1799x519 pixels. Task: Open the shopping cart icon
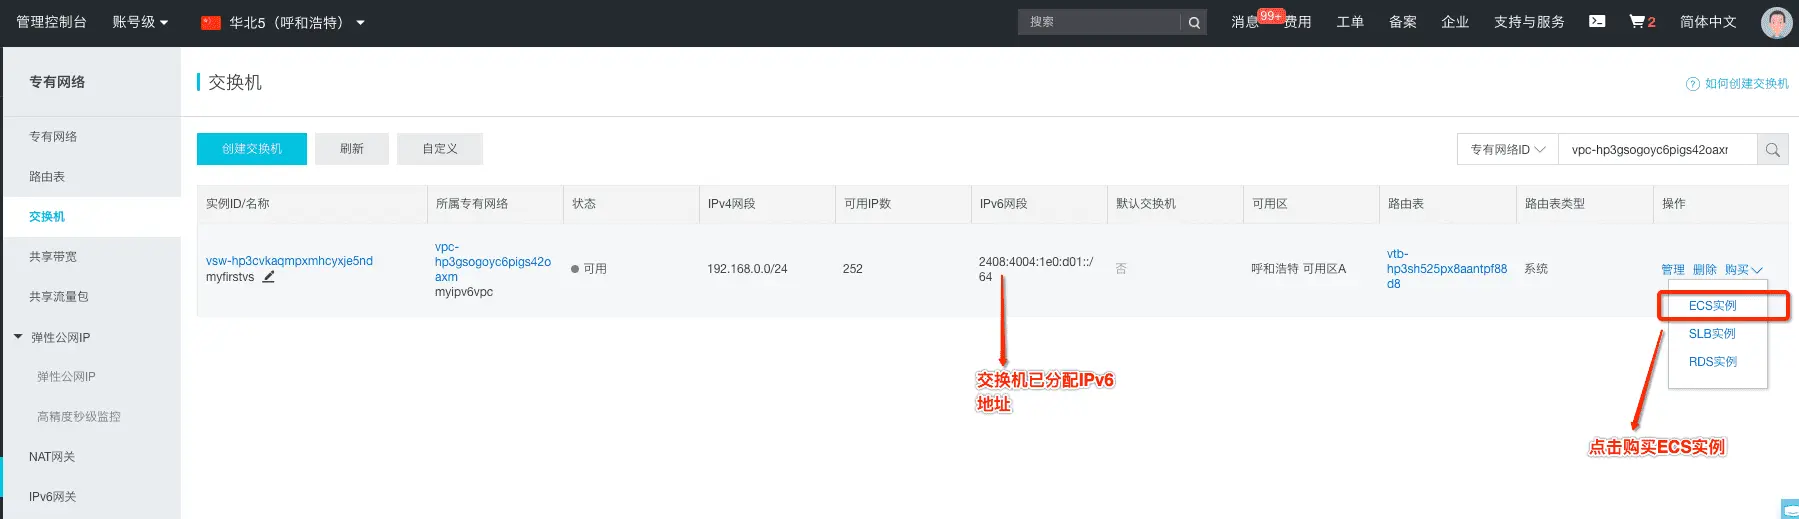pyautogui.click(x=1637, y=21)
